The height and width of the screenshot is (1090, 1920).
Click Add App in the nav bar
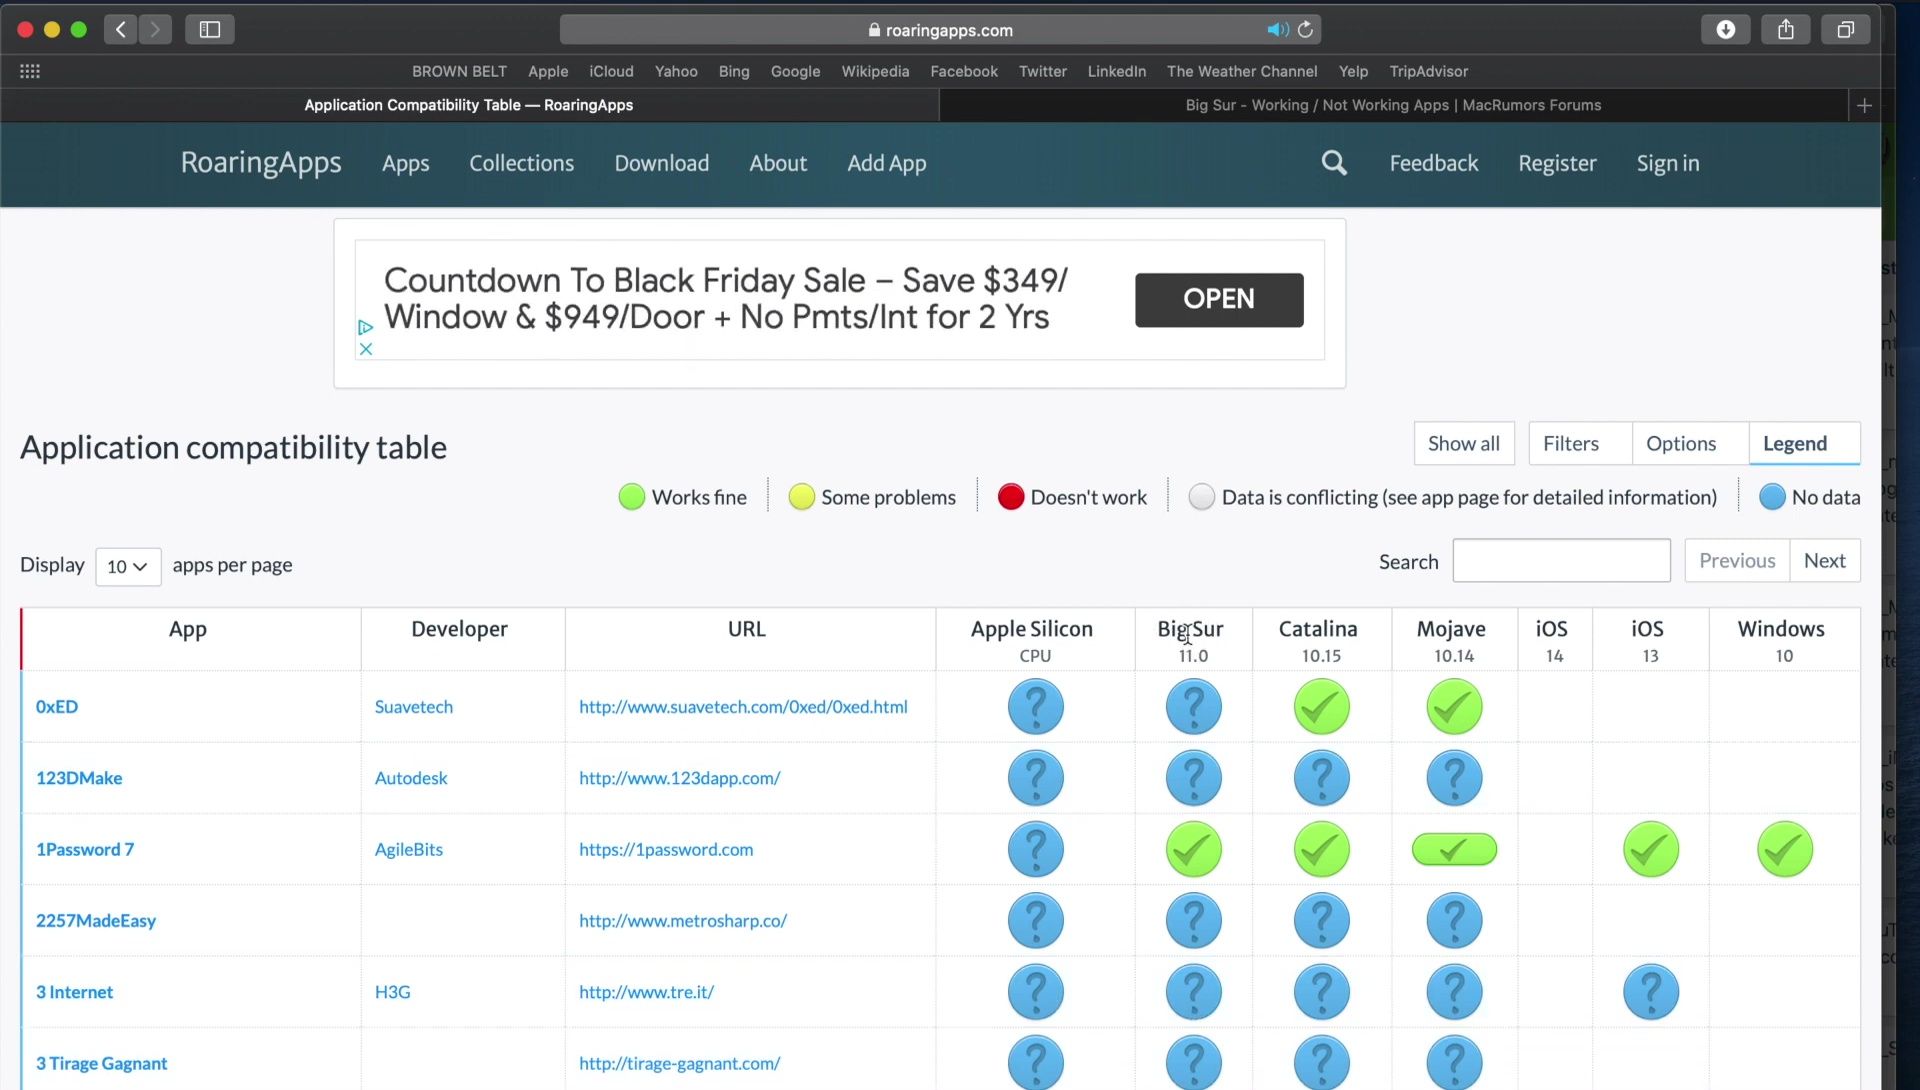point(886,163)
